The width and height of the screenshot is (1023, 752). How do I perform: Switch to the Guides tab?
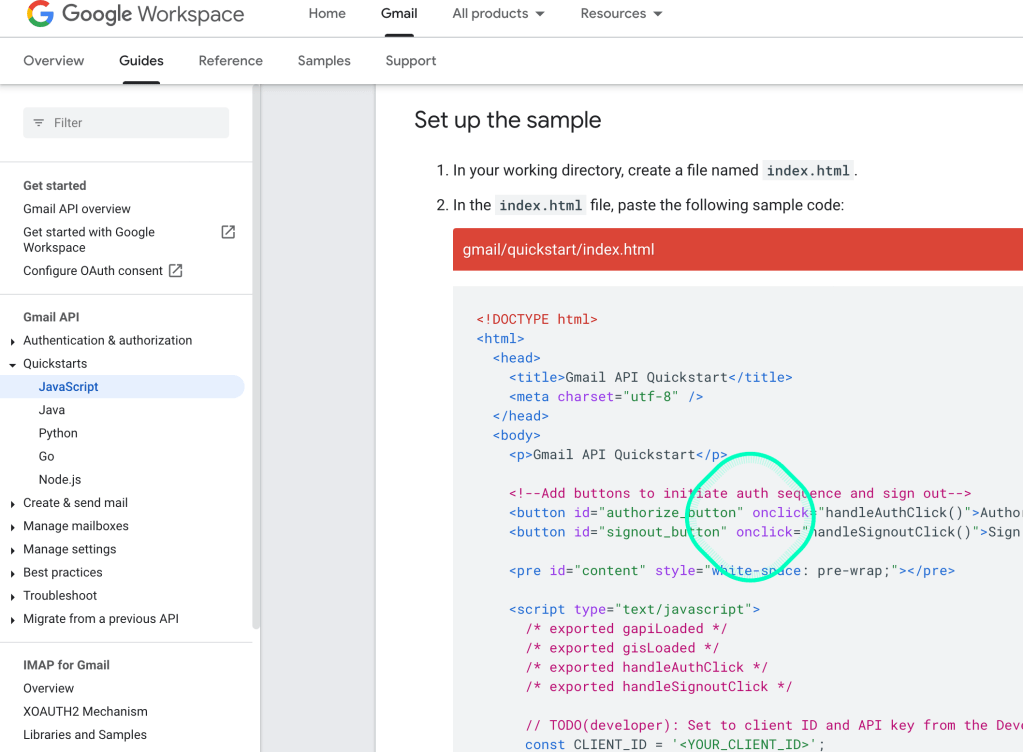pos(141,61)
